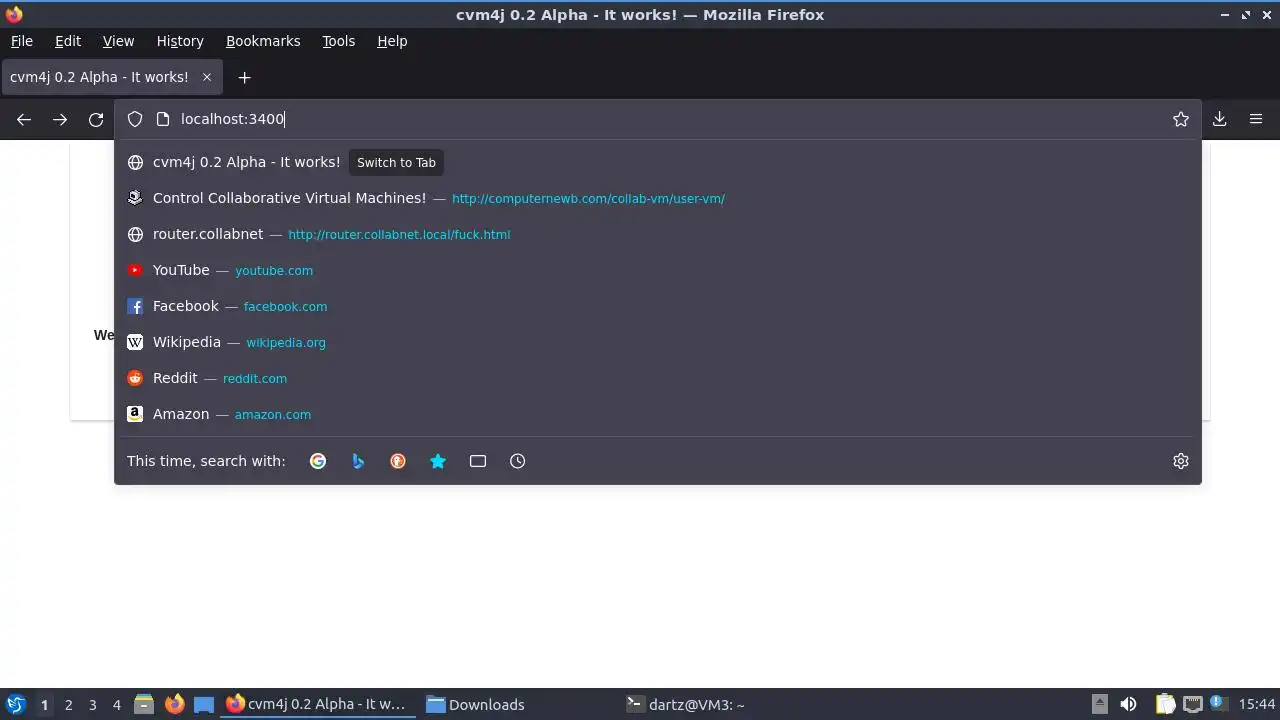Launch file manager from the panel quick launch
The height and width of the screenshot is (720, 1280).
(x=144, y=704)
